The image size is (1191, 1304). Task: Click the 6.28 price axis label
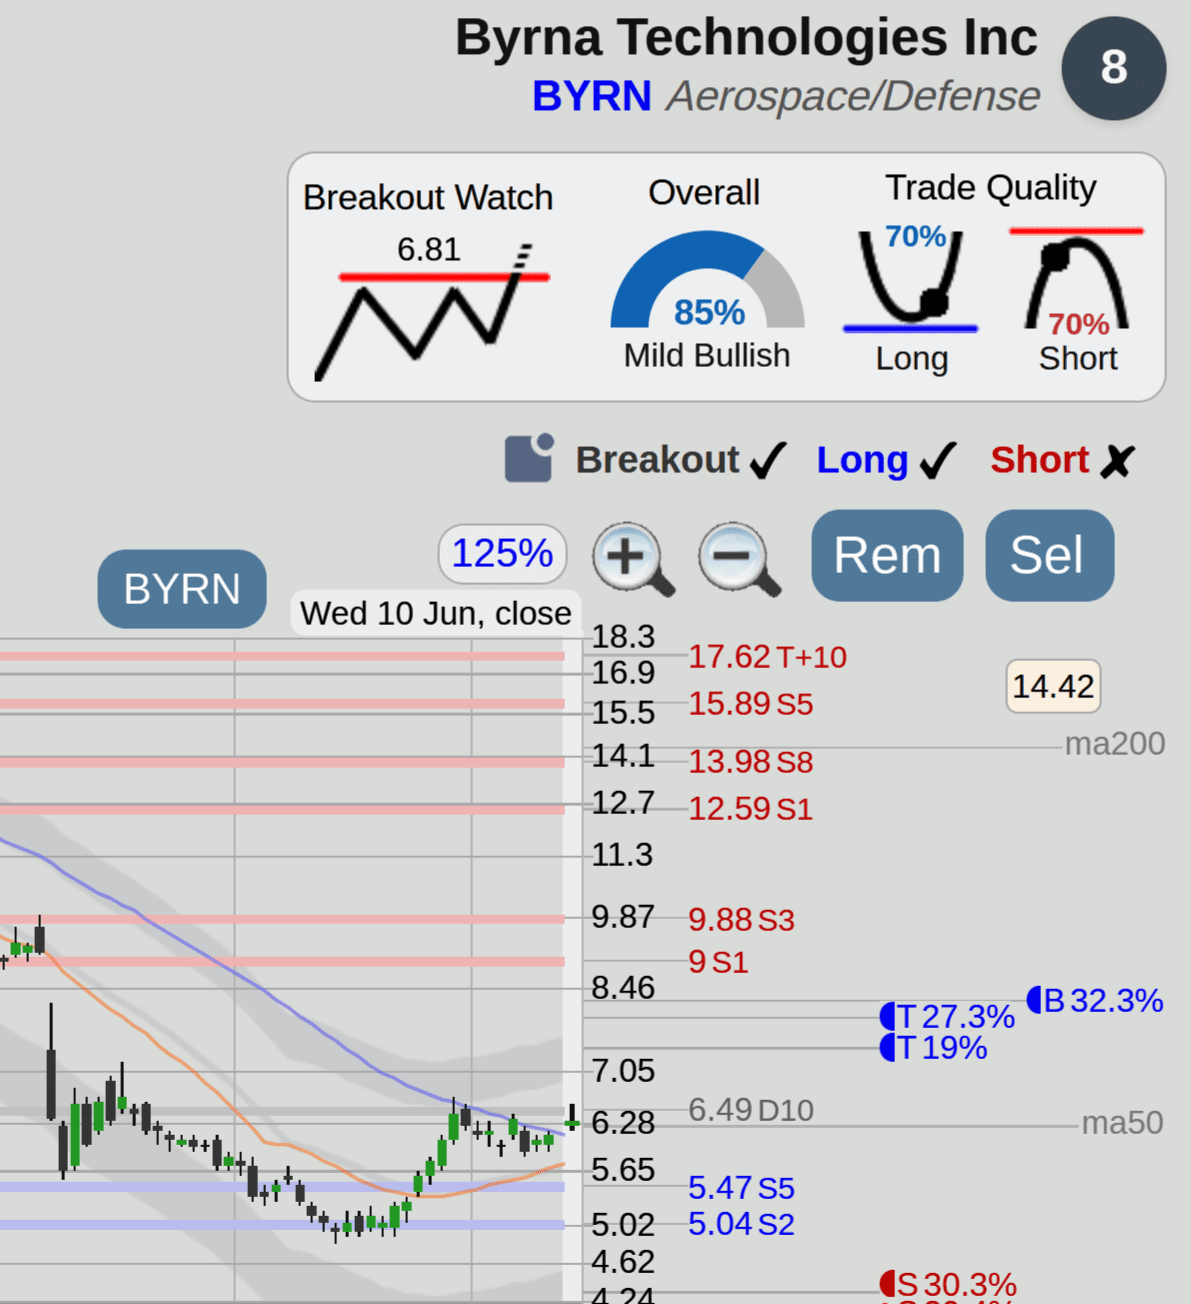click(x=623, y=1123)
